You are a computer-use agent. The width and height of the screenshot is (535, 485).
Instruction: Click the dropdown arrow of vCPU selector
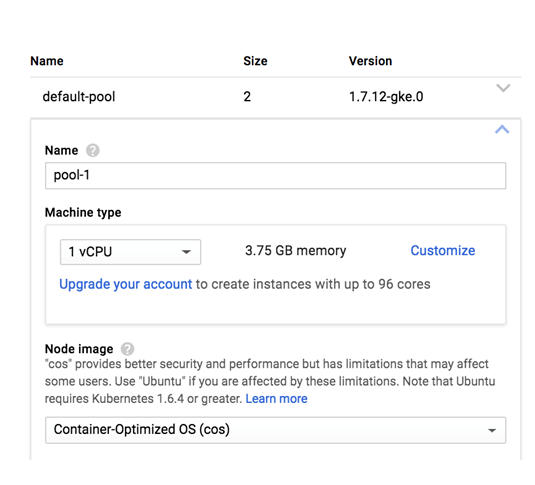click(x=186, y=252)
